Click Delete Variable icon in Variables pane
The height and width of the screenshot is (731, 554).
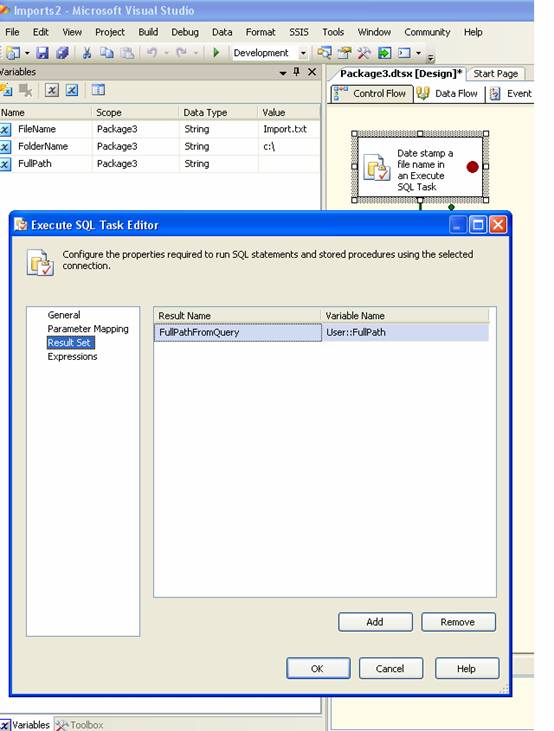click(26, 90)
